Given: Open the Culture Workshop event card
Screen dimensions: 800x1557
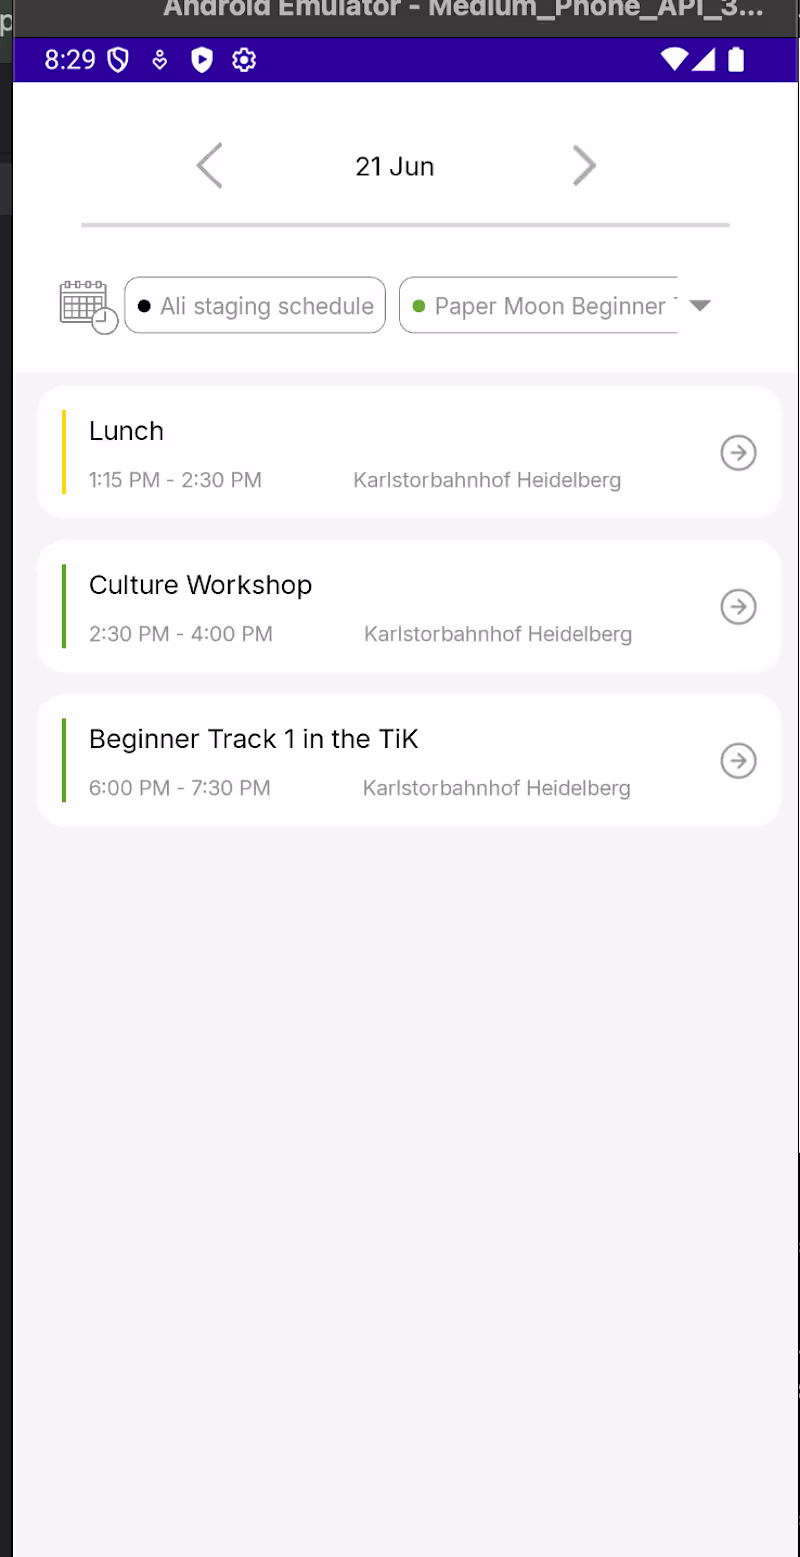Looking at the screenshot, I should [400, 606].
